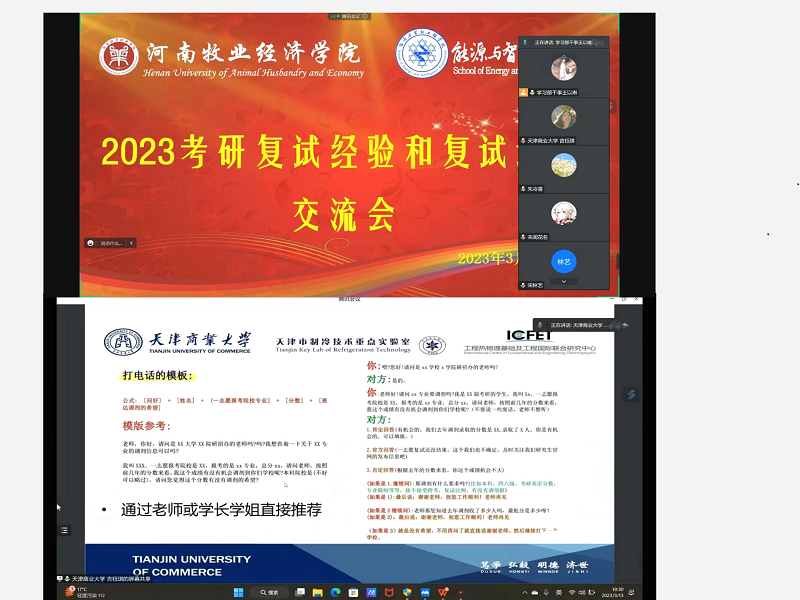This screenshot has height=600, width=800.
Task: Click orange host icon beside 学习部干事王以彬
Action: click(x=523, y=92)
